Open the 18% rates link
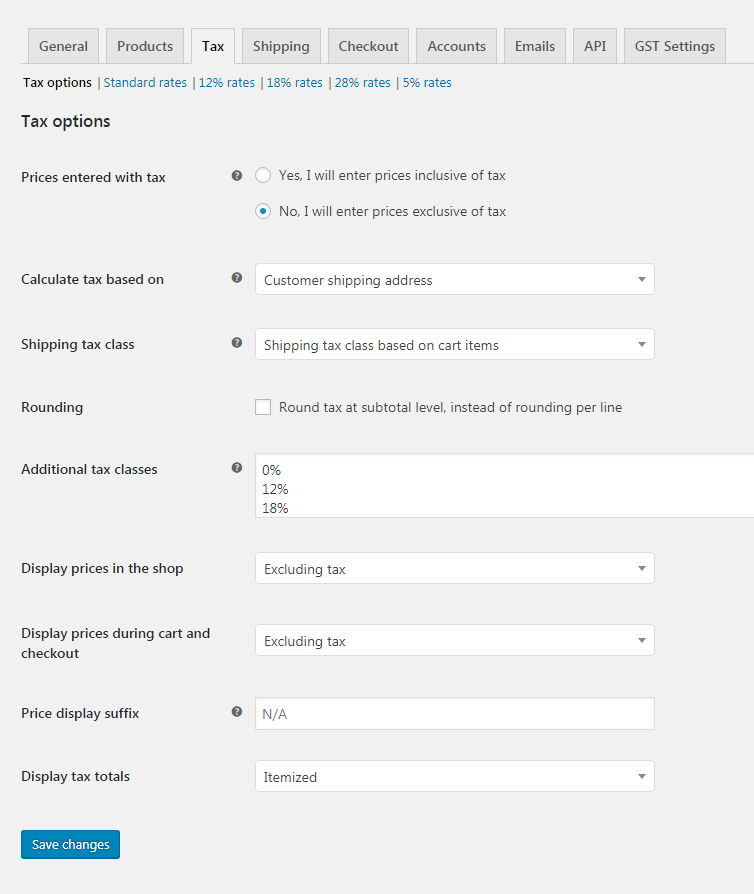The image size is (754, 894). click(294, 83)
